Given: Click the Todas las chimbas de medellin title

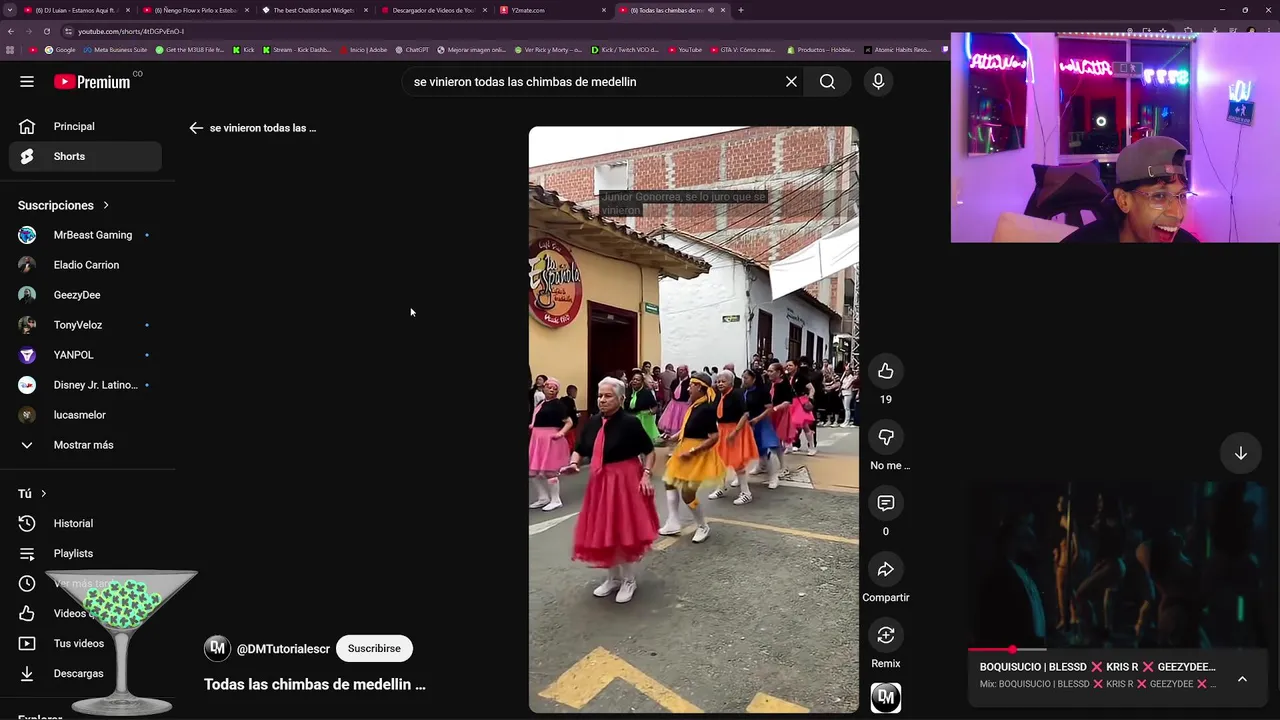Looking at the screenshot, I should 315,685.
